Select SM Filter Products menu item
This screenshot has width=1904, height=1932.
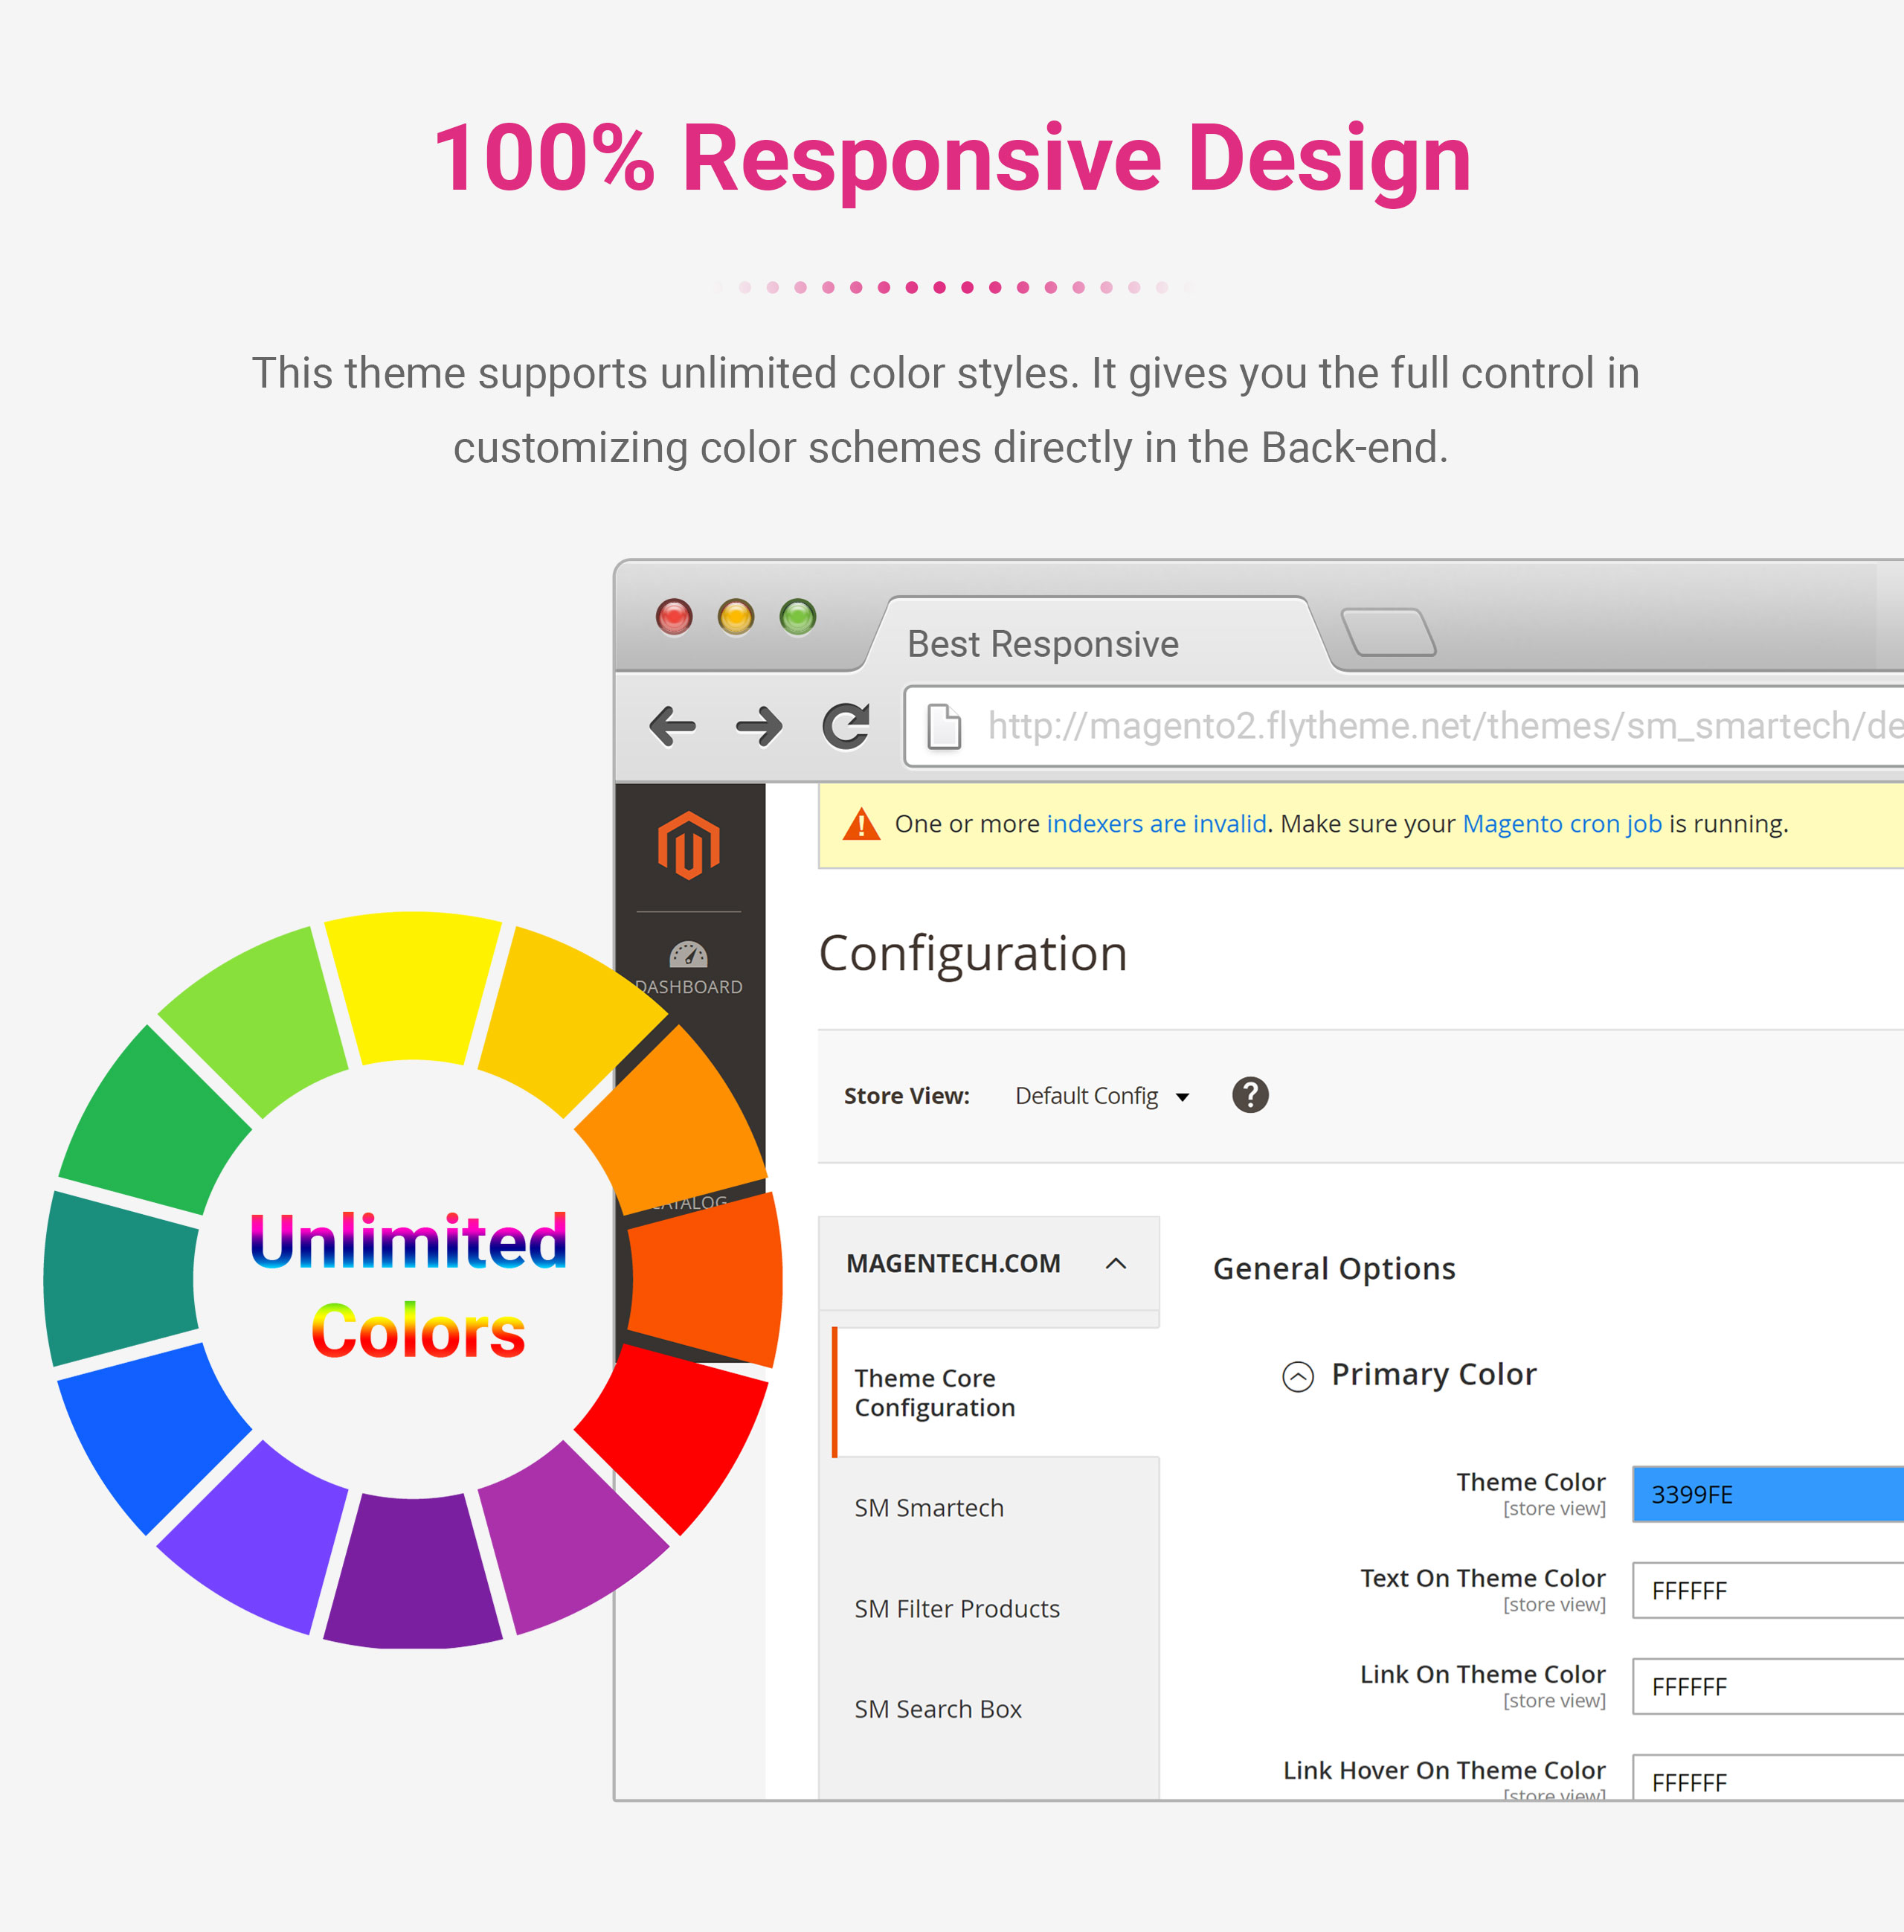tap(957, 1609)
